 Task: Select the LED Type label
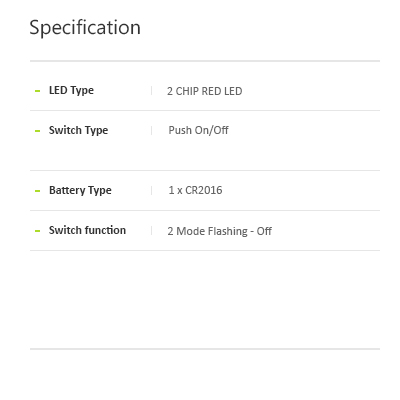(71, 91)
